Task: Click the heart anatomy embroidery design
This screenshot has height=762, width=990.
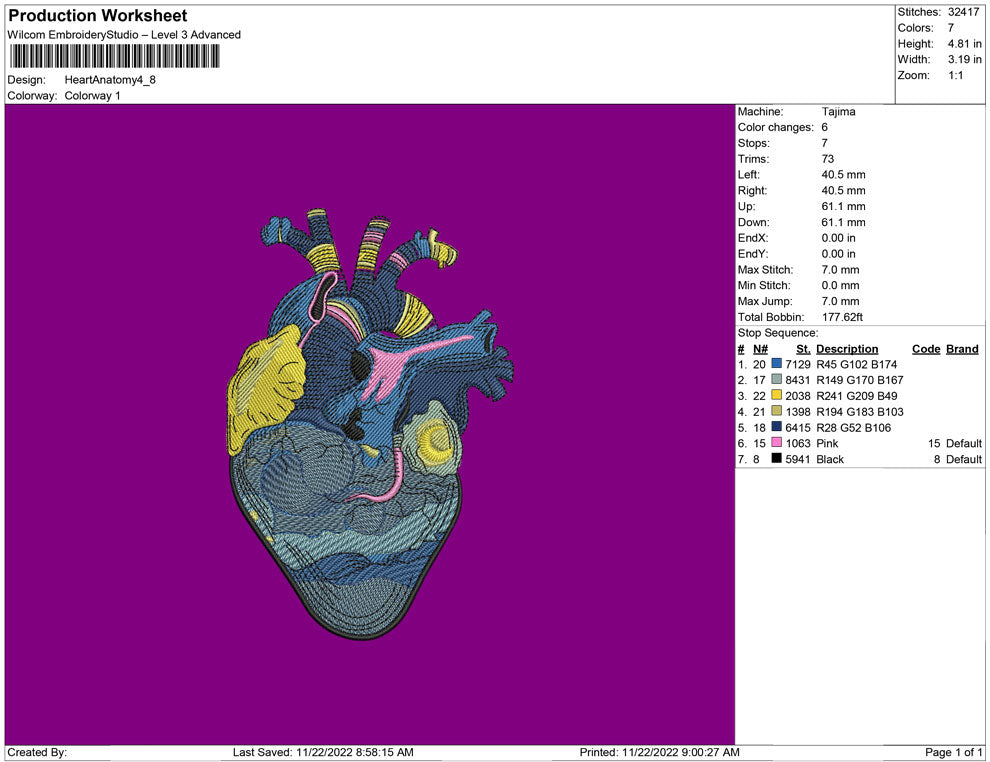Action: click(x=369, y=420)
